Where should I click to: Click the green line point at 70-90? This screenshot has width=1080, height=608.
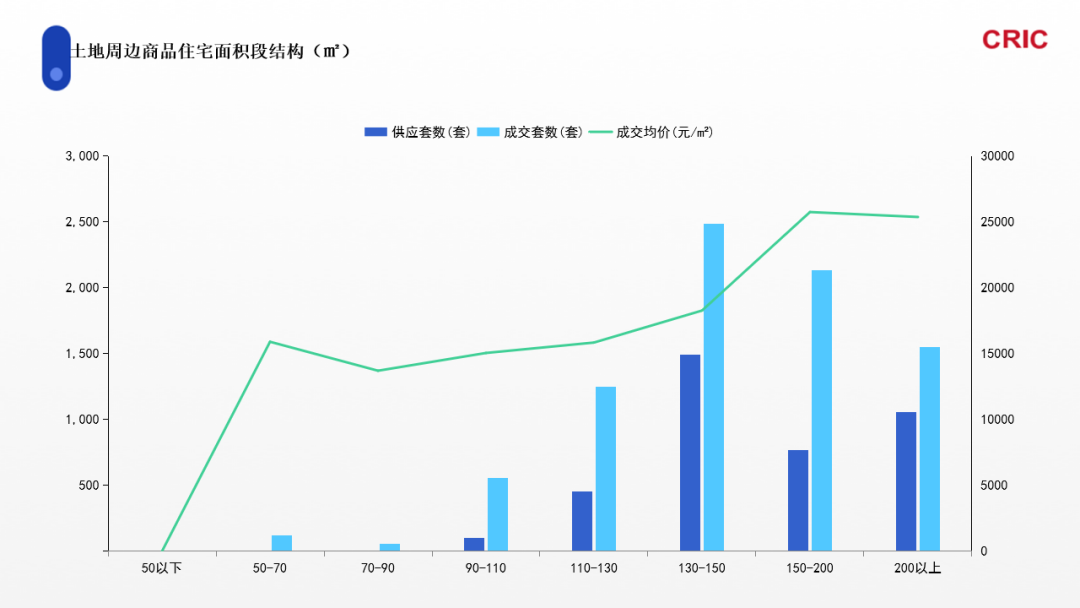378,370
